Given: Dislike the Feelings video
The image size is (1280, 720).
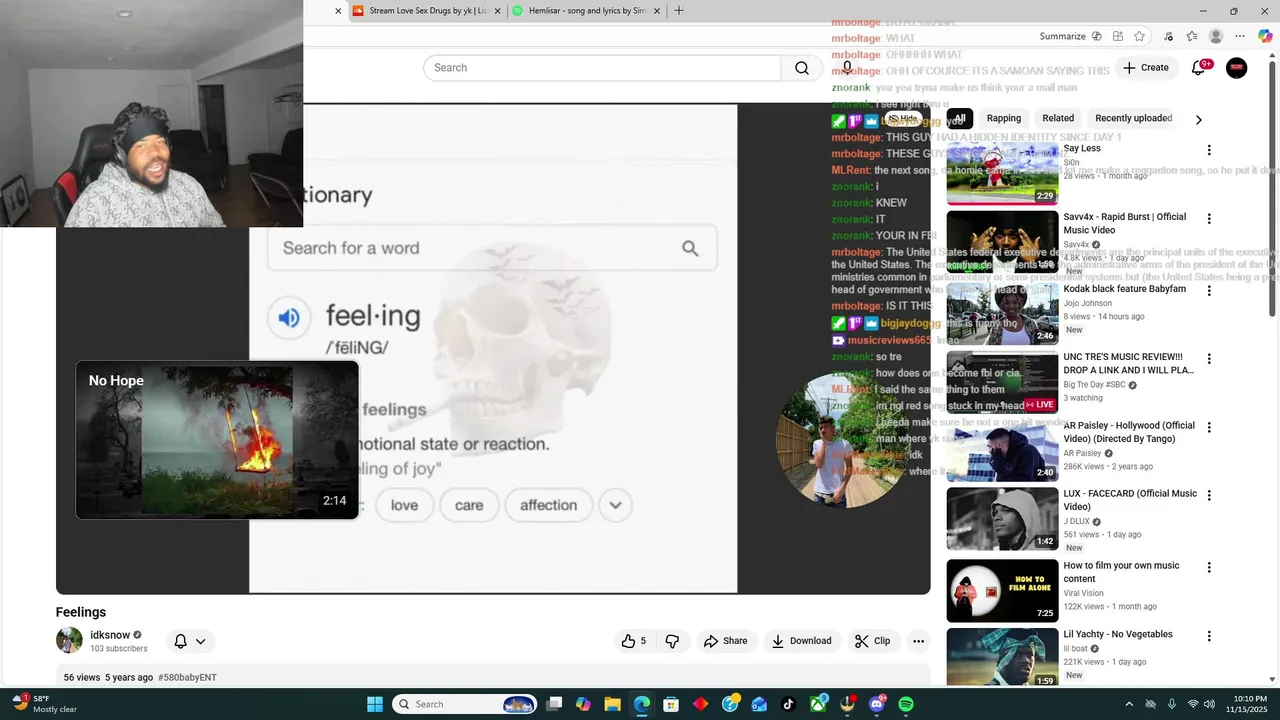Looking at the screenshot, I should (x=672, y=641).
